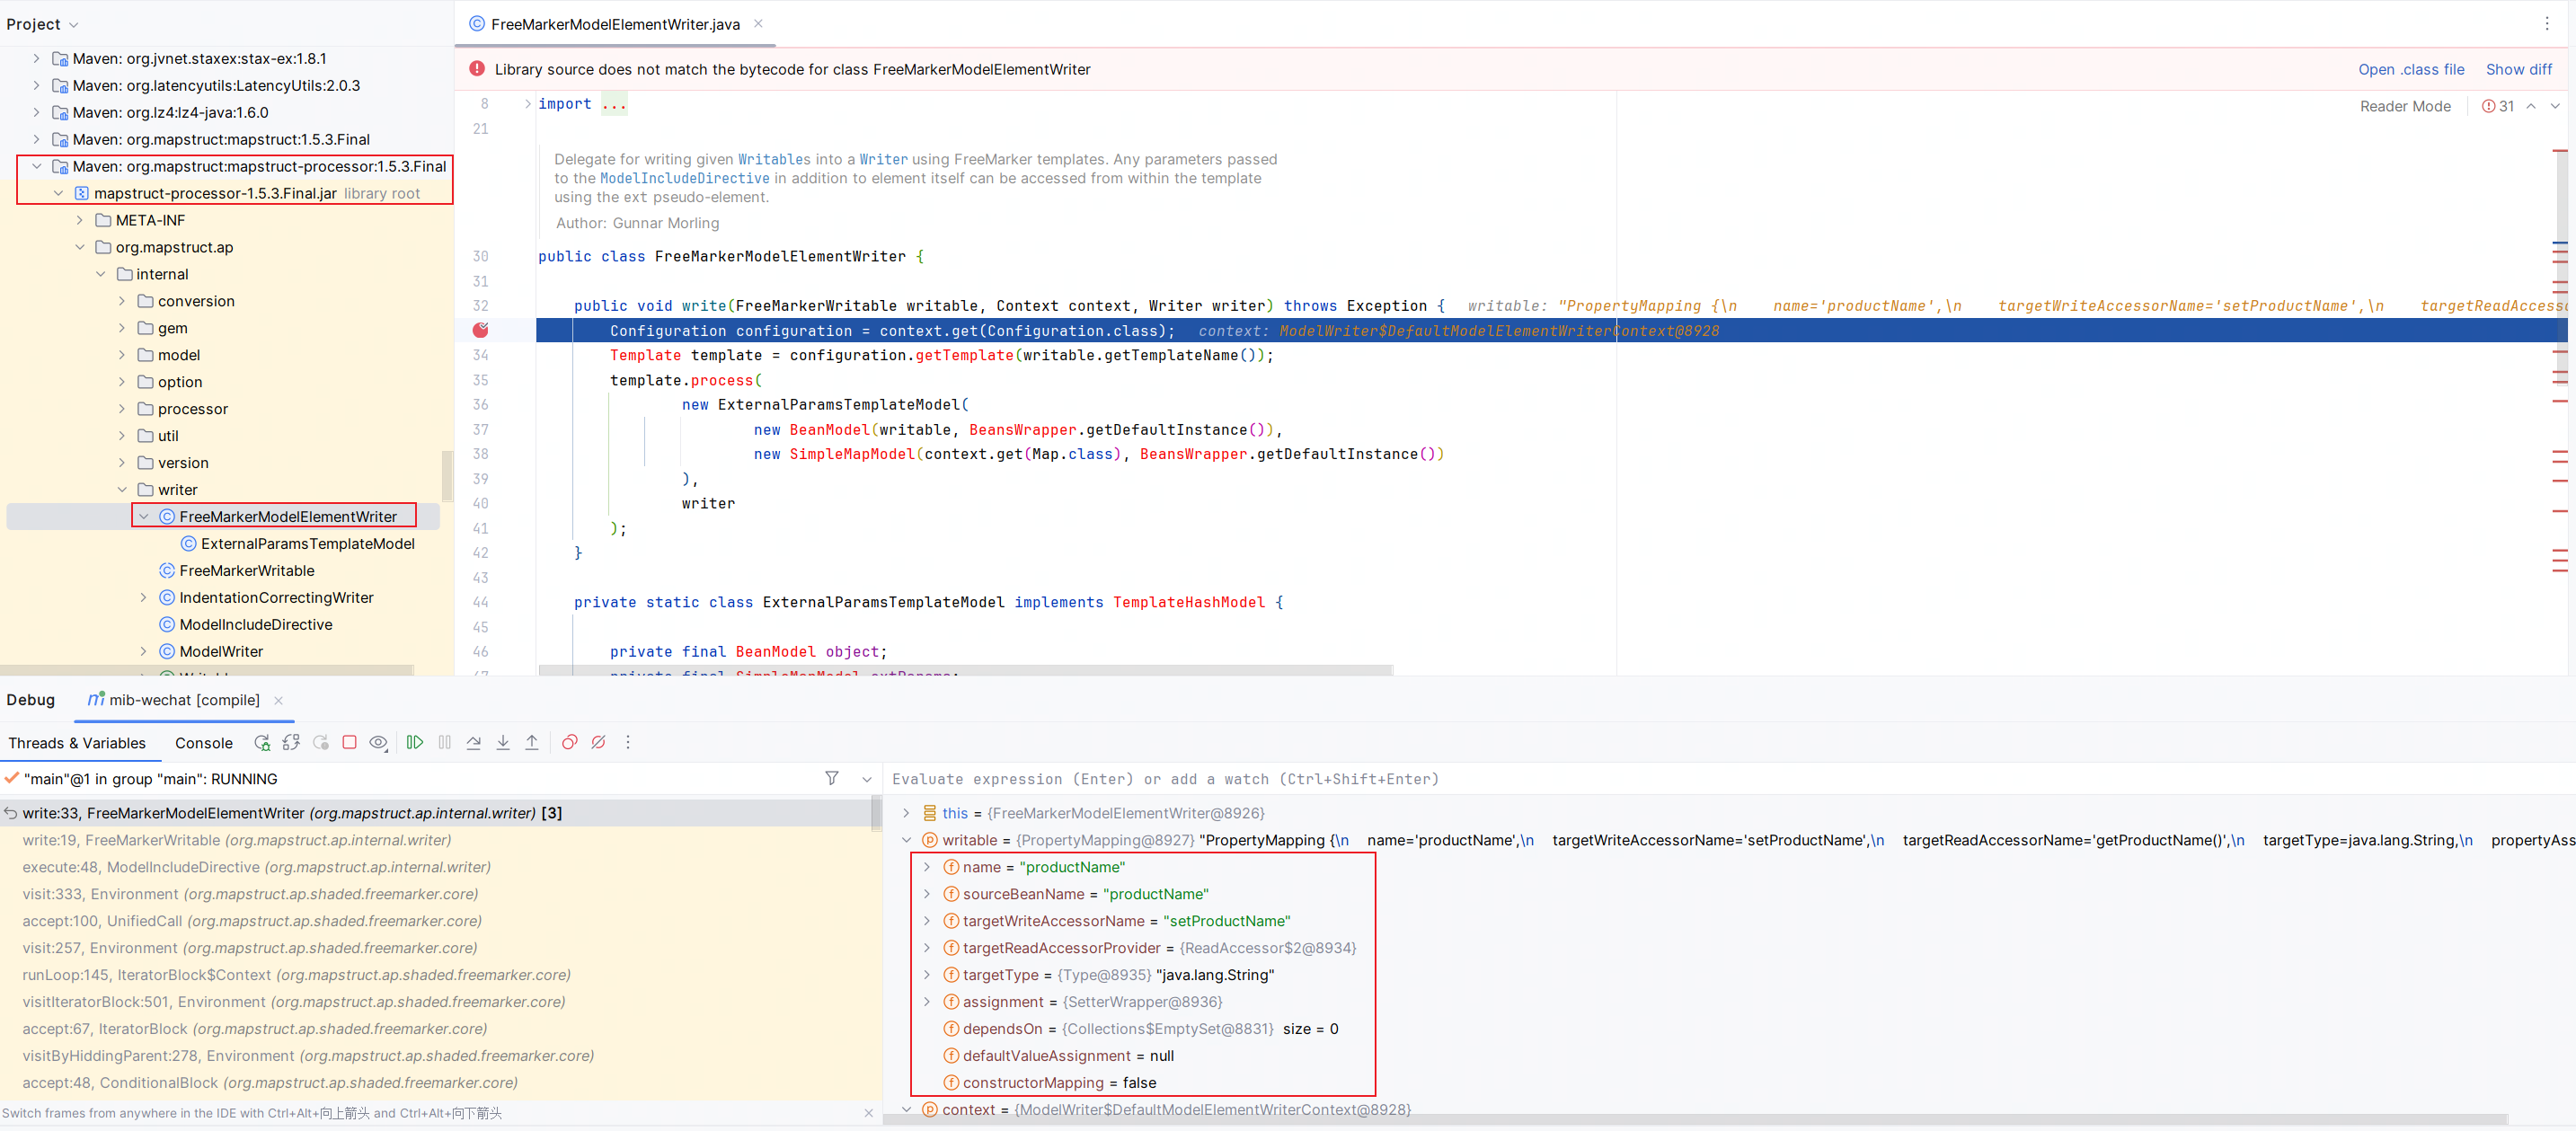Toggle Mute Breakpoints icon
Image resolution: width=2576 pixels, height=1131 pixels.
pyautogui.click(x=598, y=742)
